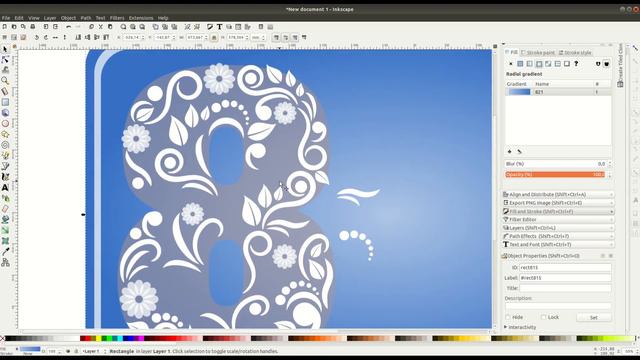The image size is (640, 360).
Task: Select the Tweak objects tool
Action: pos(5,70)
